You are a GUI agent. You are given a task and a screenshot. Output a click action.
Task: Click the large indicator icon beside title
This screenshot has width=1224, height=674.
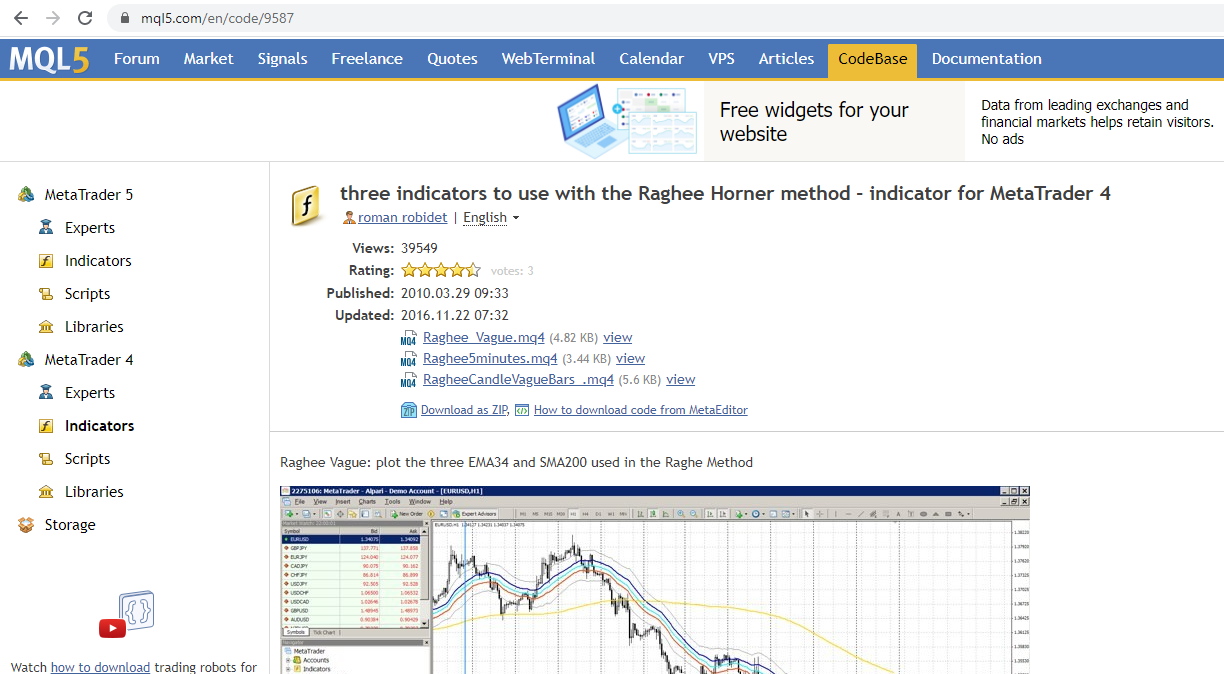coord(306,205)
